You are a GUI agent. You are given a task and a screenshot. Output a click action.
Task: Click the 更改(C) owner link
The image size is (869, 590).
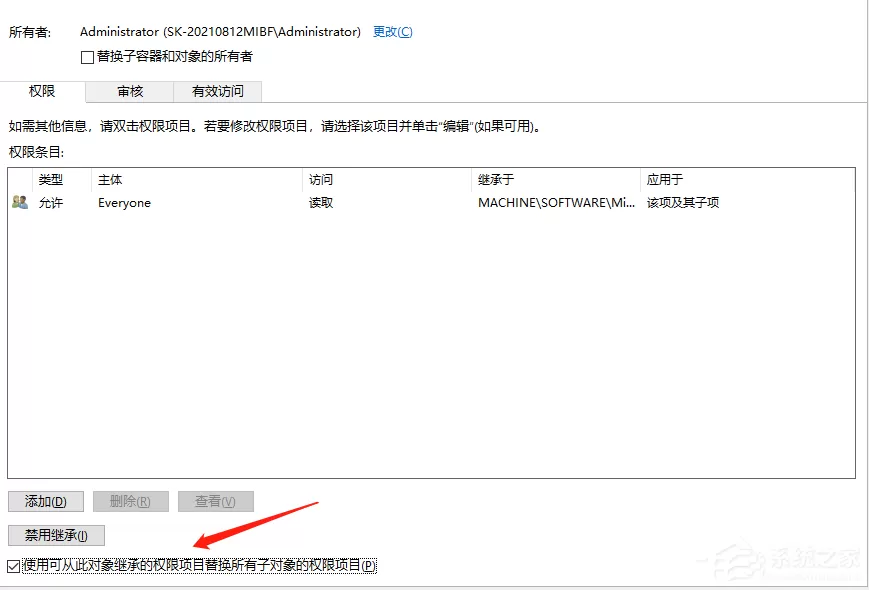click(392, 32)
